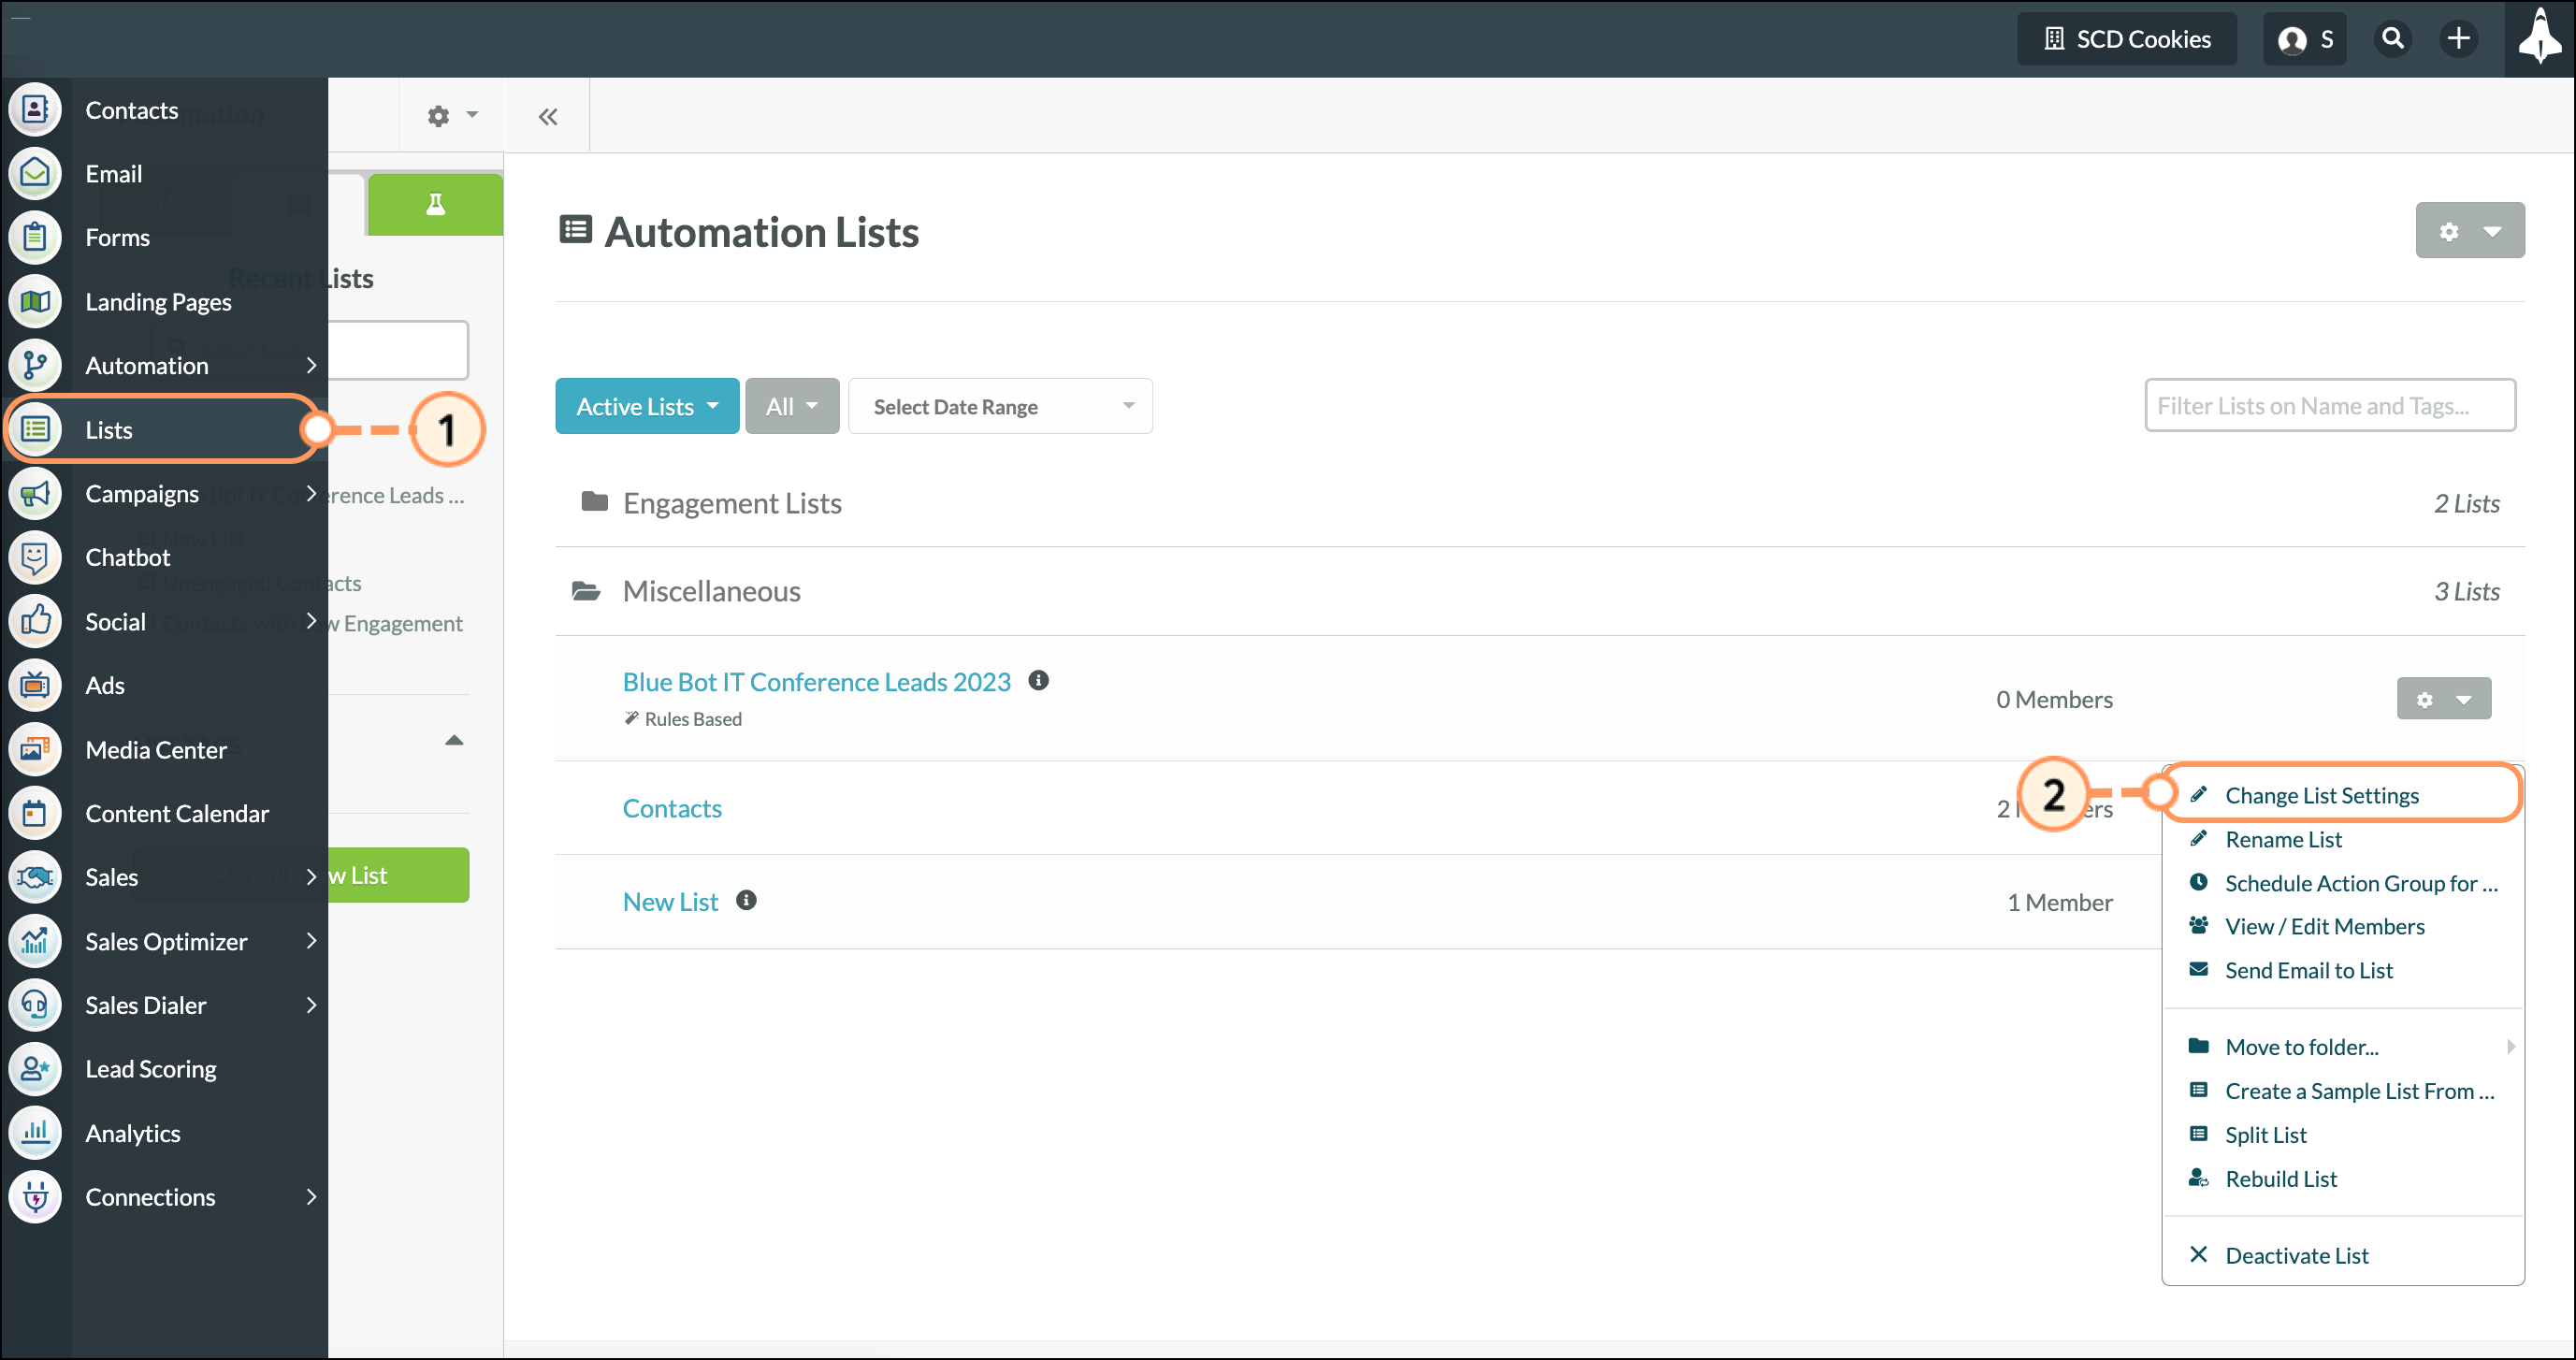Open the Active Lists dropdown
Viewport: 2576px width, 1360px height.
(647, 406)
